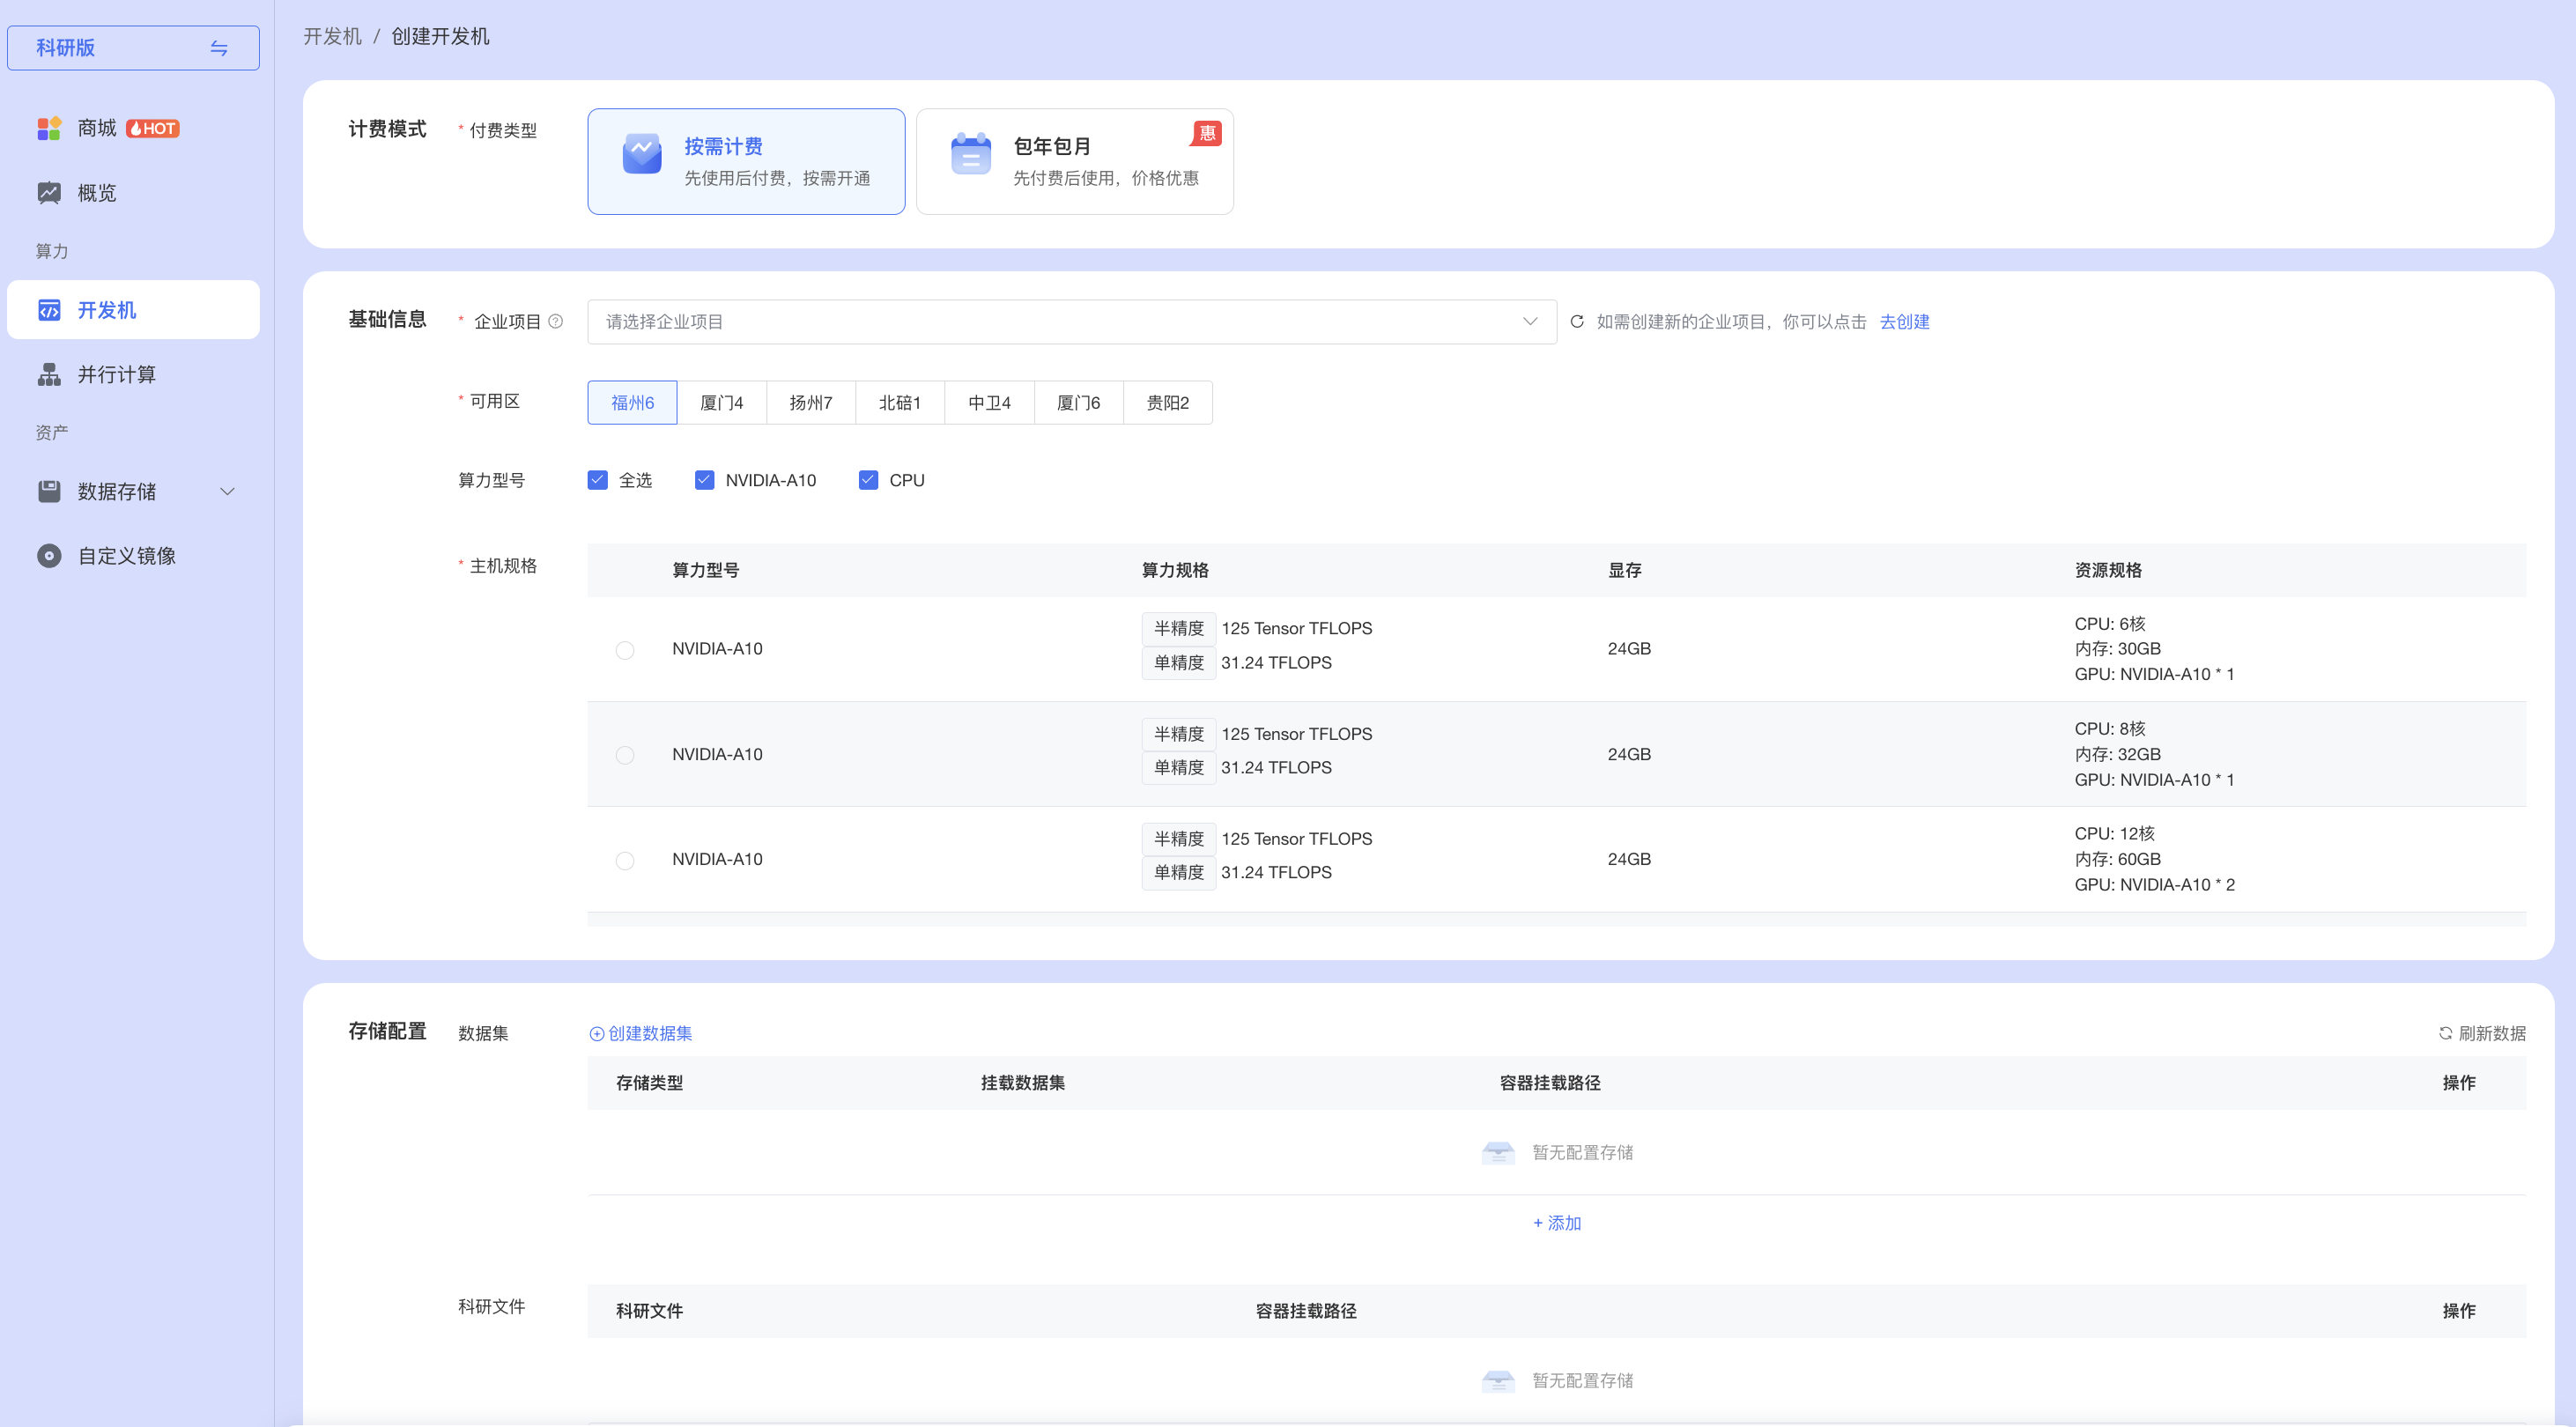This screenshot has height=1427, width=2576.
Task: Choose the 福州6 availability zone
Action: click(632, 402)
